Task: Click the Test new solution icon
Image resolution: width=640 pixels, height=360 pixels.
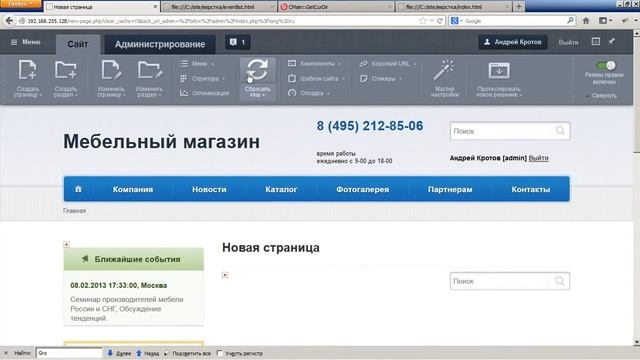Action: 499,71
